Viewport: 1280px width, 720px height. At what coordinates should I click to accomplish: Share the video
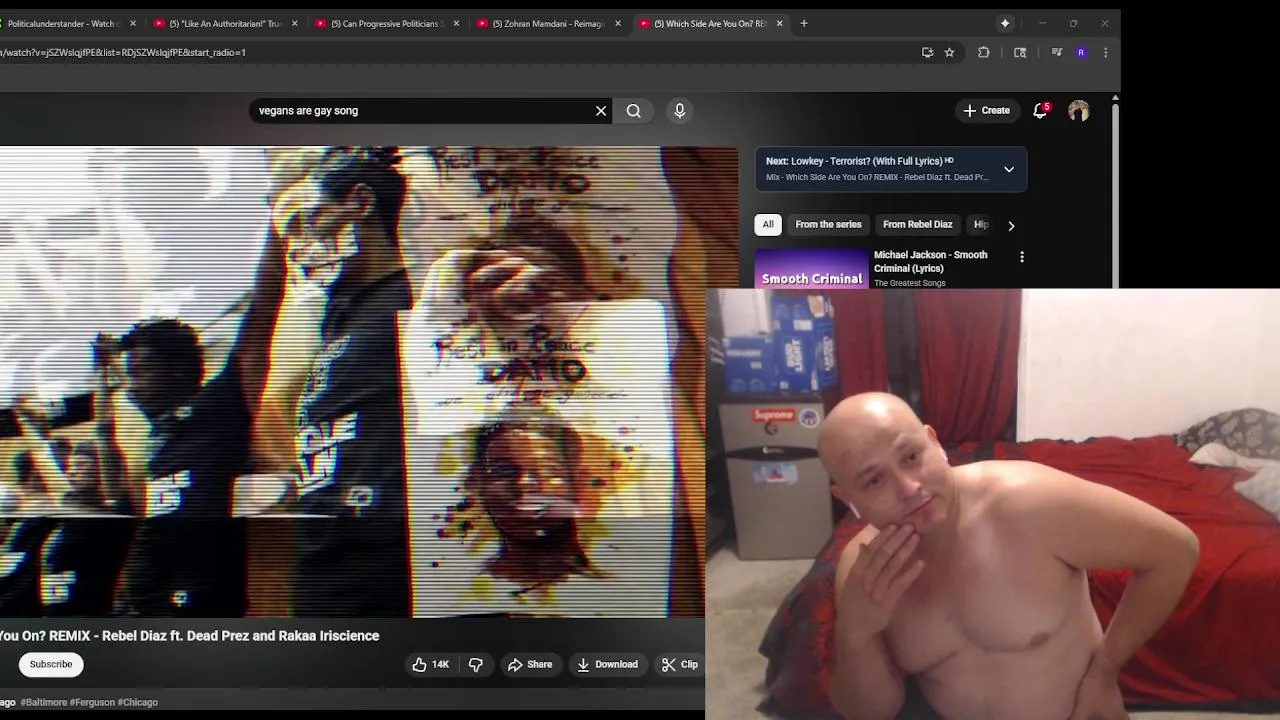coord(529,664)
